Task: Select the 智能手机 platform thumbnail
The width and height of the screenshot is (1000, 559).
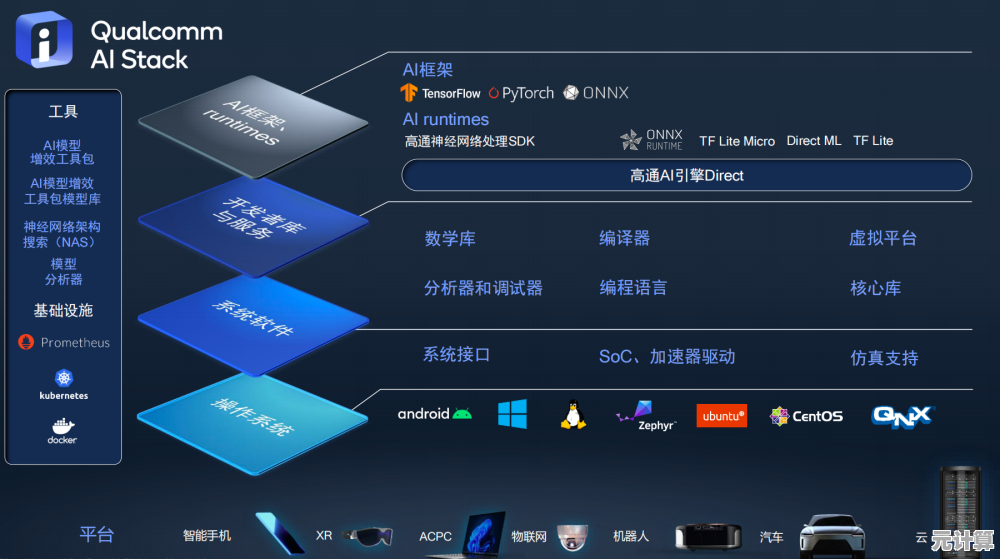Action: click(x=280, y=533)
